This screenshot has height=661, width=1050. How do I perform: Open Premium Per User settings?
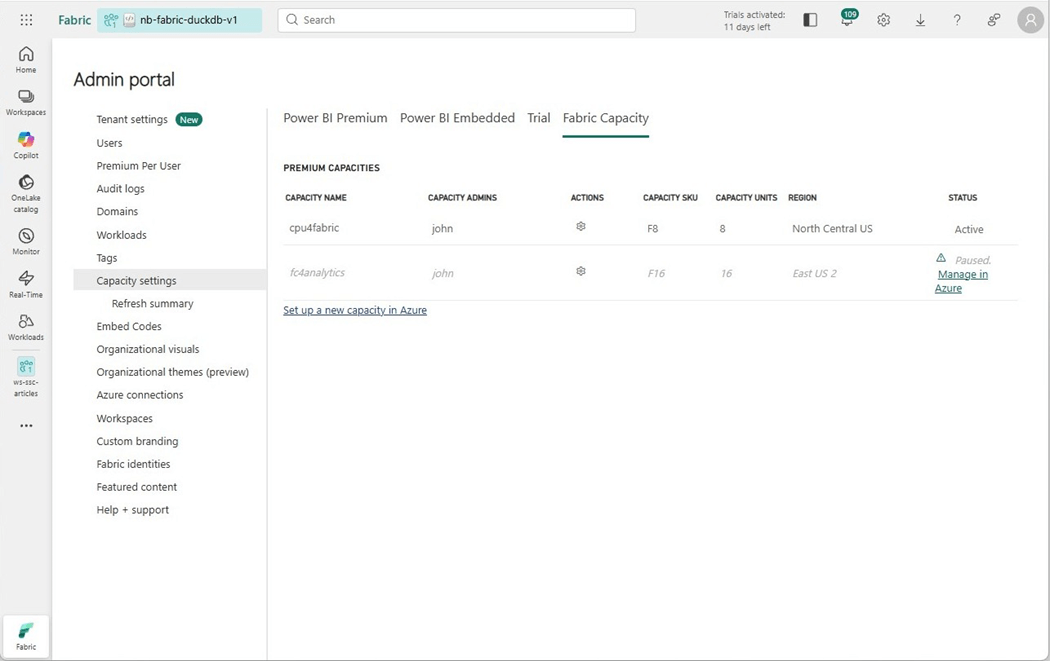click(139, 165)
